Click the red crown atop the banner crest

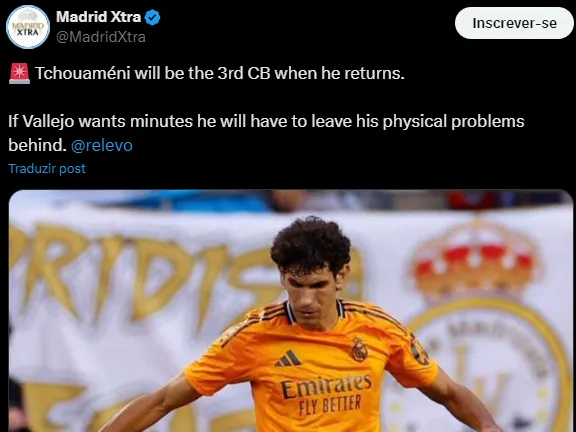tap(475, 259)
